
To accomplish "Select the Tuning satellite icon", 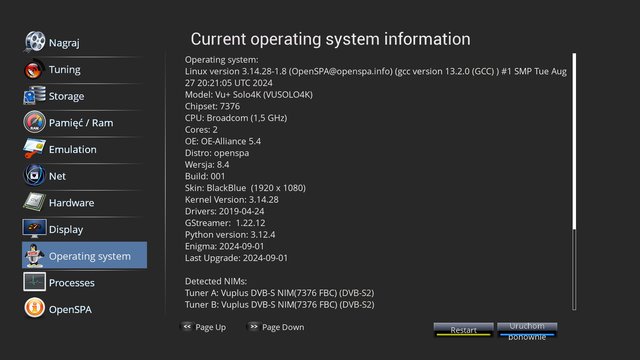I will tap(34, 69).
